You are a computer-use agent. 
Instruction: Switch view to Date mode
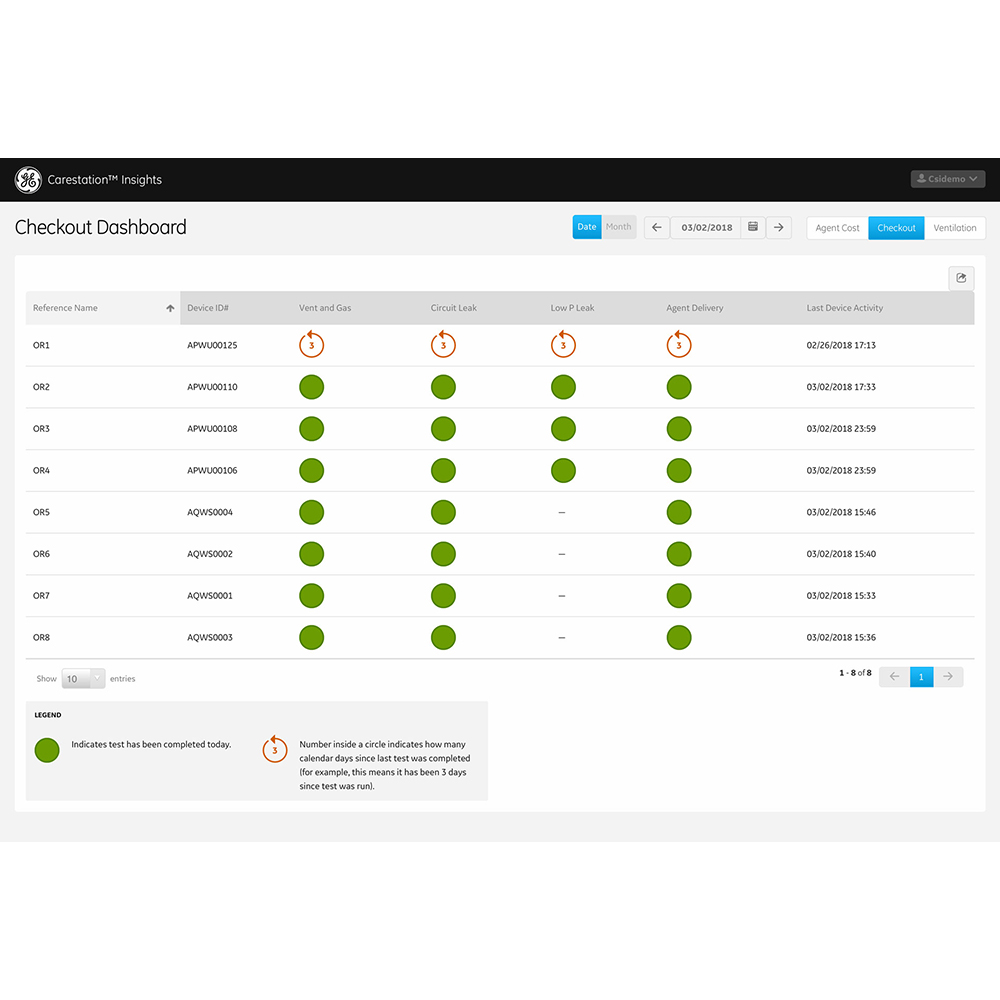click(x=587, y=227)
